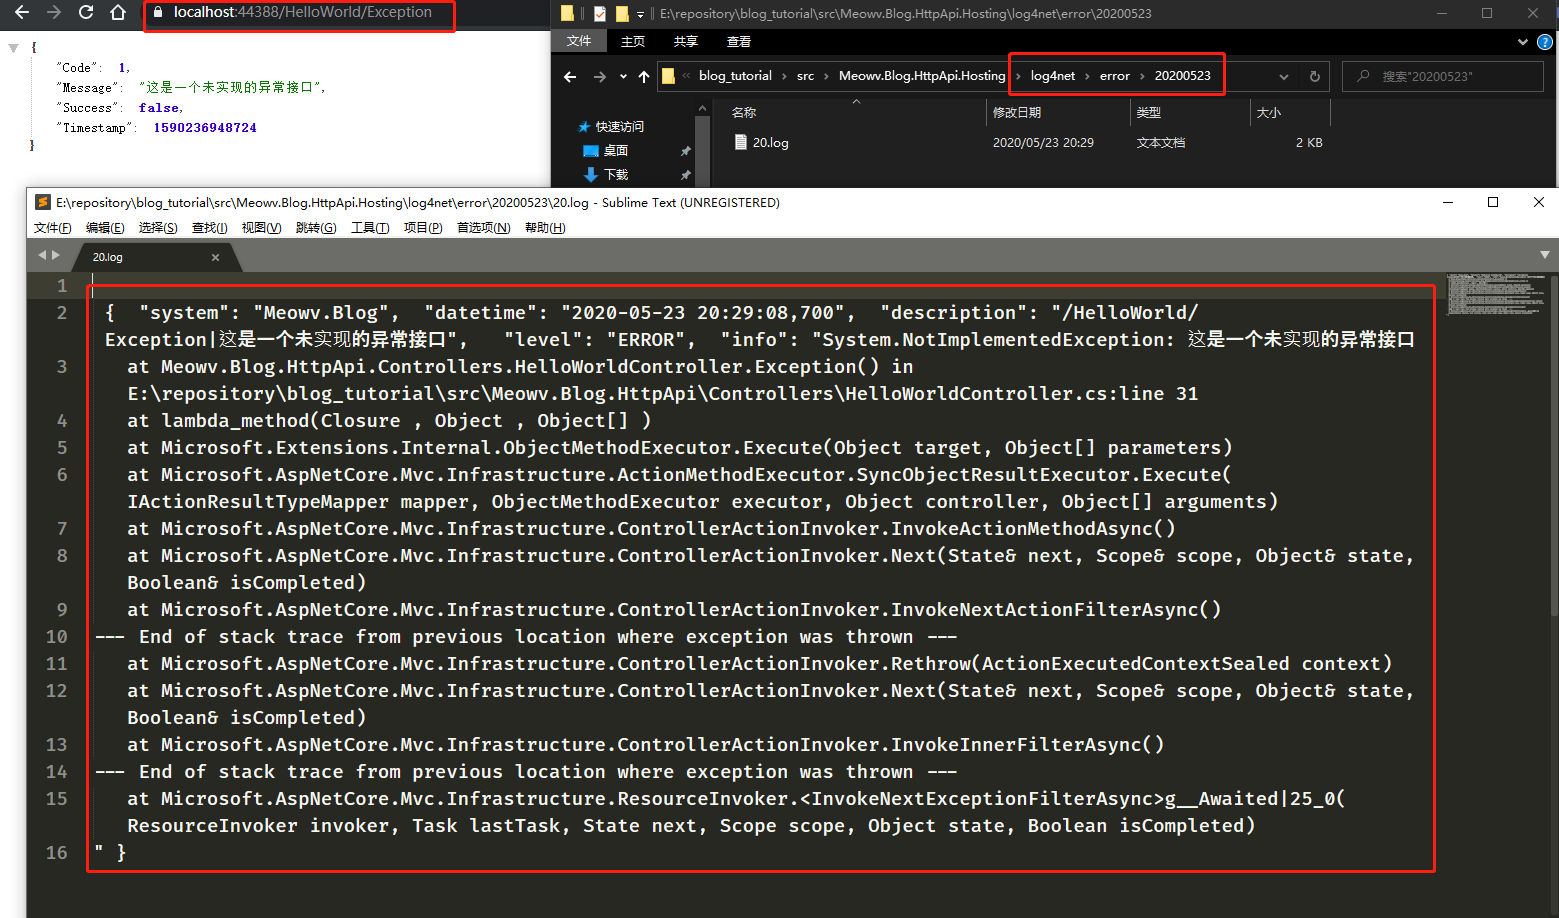
Task: Jump to src folder in the breadcrumb
Action: (x=805, y=76)
